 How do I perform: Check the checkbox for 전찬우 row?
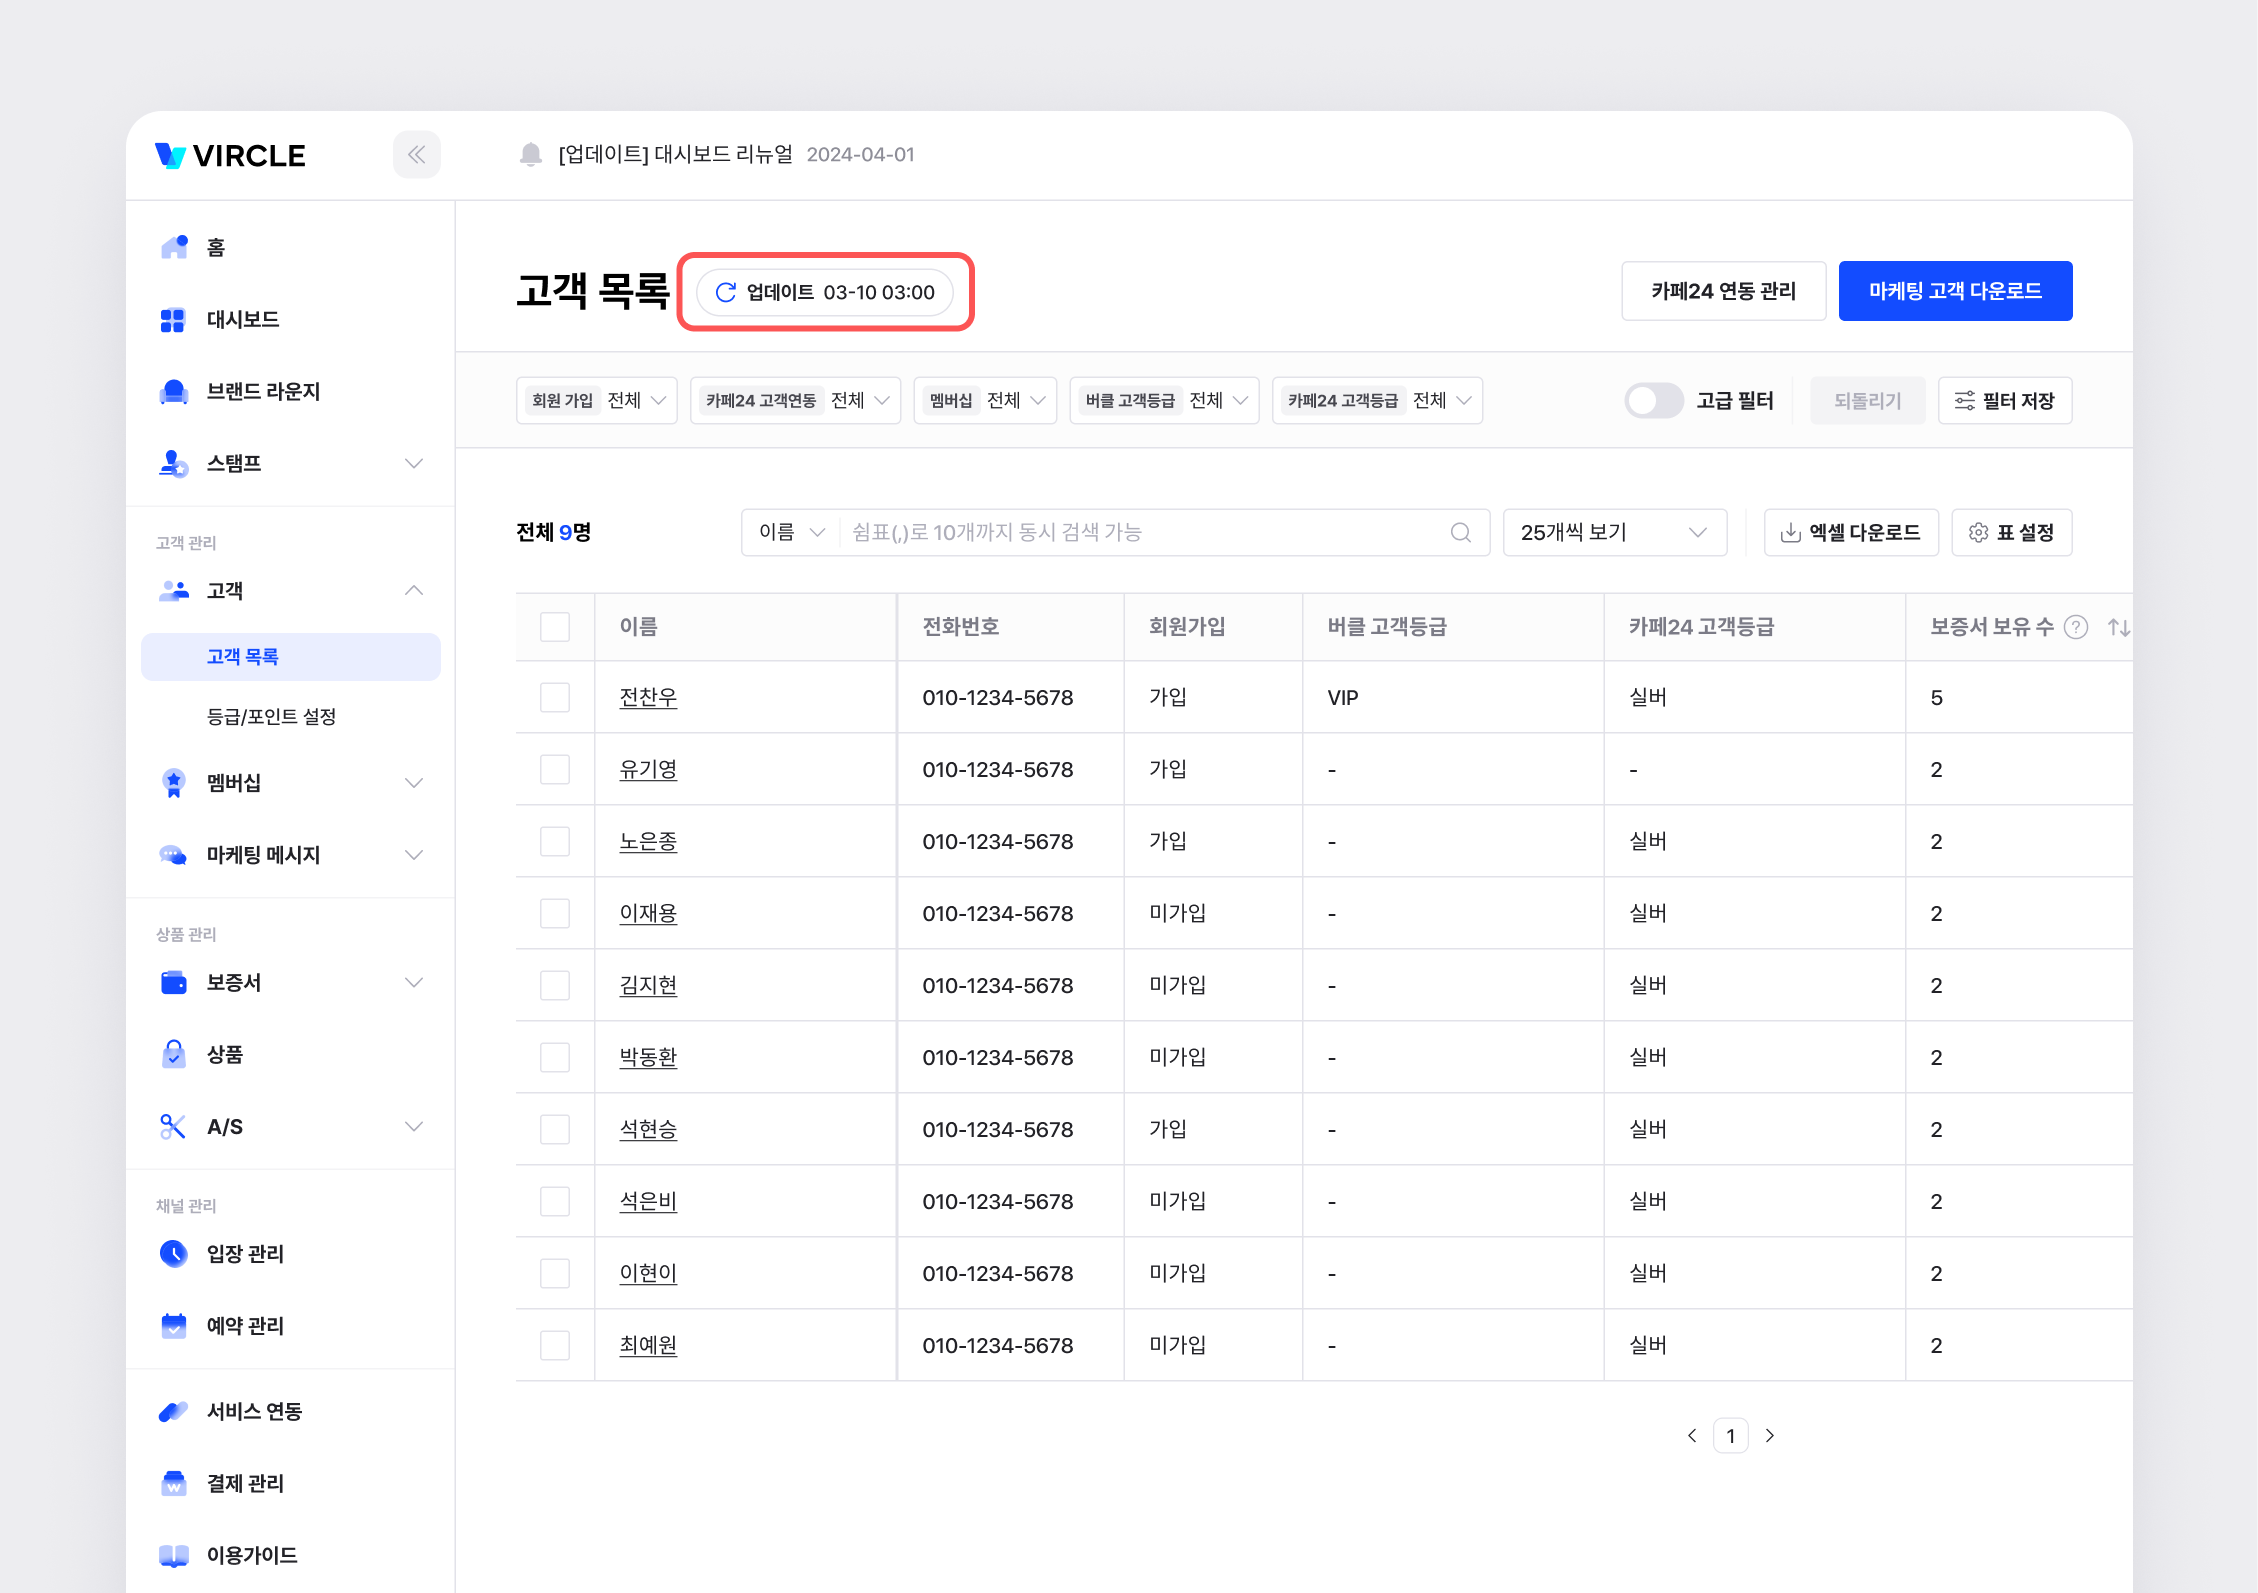(x=555, y=698)
